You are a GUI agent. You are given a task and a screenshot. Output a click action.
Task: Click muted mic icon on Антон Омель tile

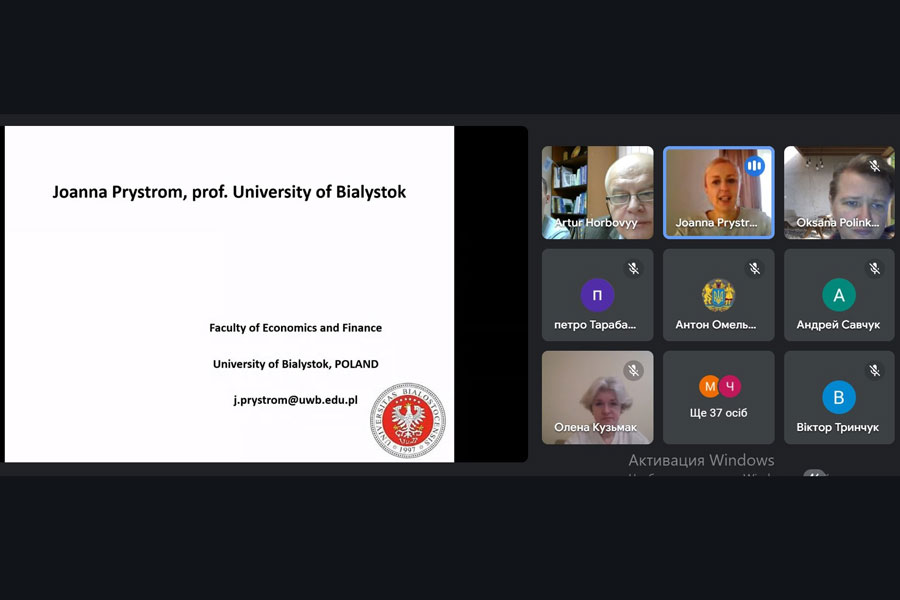(754, 268)
